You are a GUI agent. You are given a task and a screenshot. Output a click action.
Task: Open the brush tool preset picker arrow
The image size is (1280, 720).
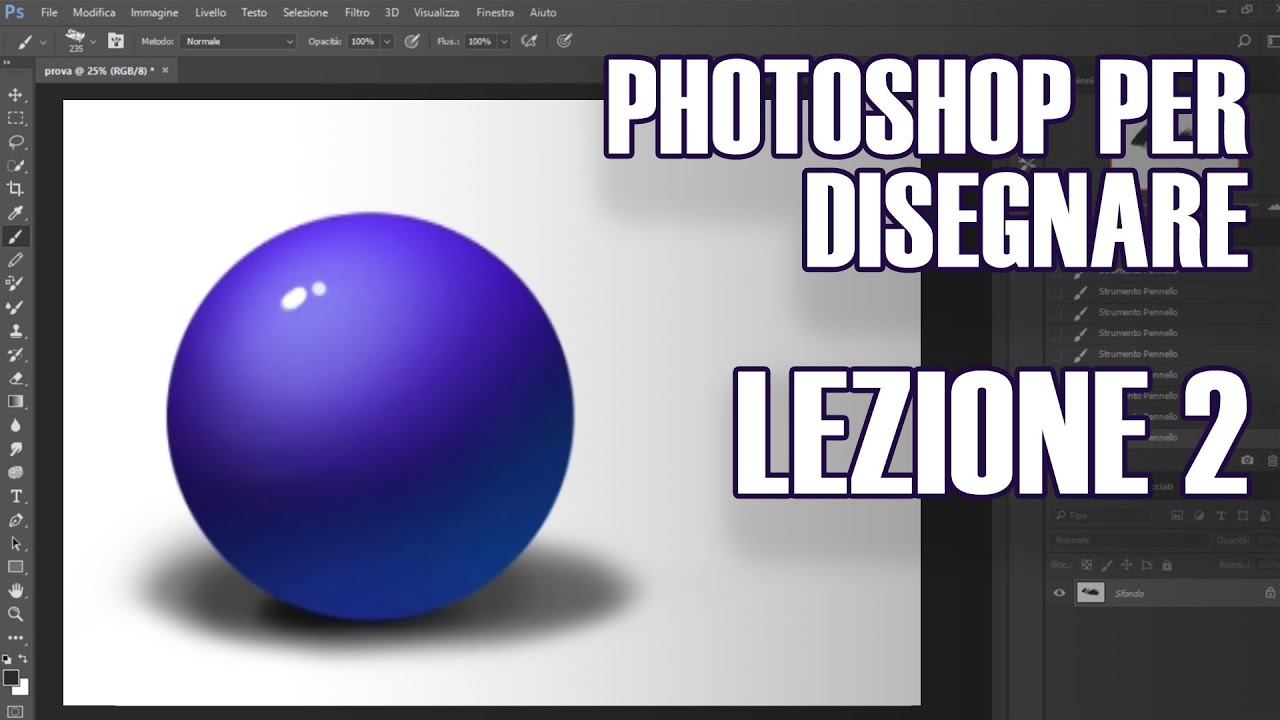(x=43, y=42)
